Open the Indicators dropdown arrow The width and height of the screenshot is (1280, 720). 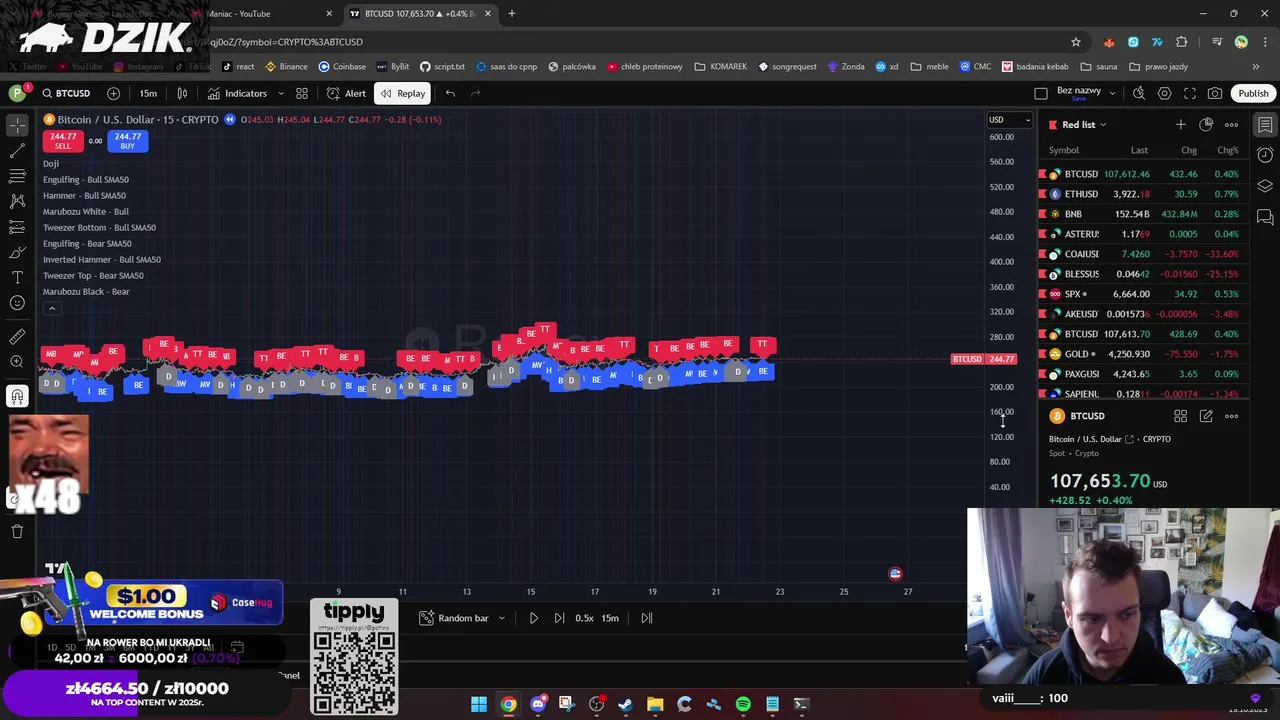(x=280, y=93)
